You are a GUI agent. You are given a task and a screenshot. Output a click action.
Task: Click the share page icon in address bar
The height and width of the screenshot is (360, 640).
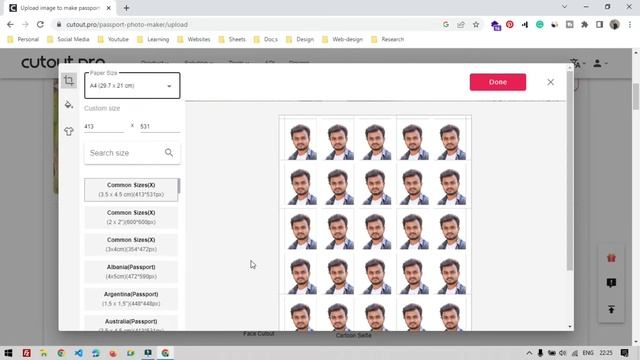click(461, 24)
